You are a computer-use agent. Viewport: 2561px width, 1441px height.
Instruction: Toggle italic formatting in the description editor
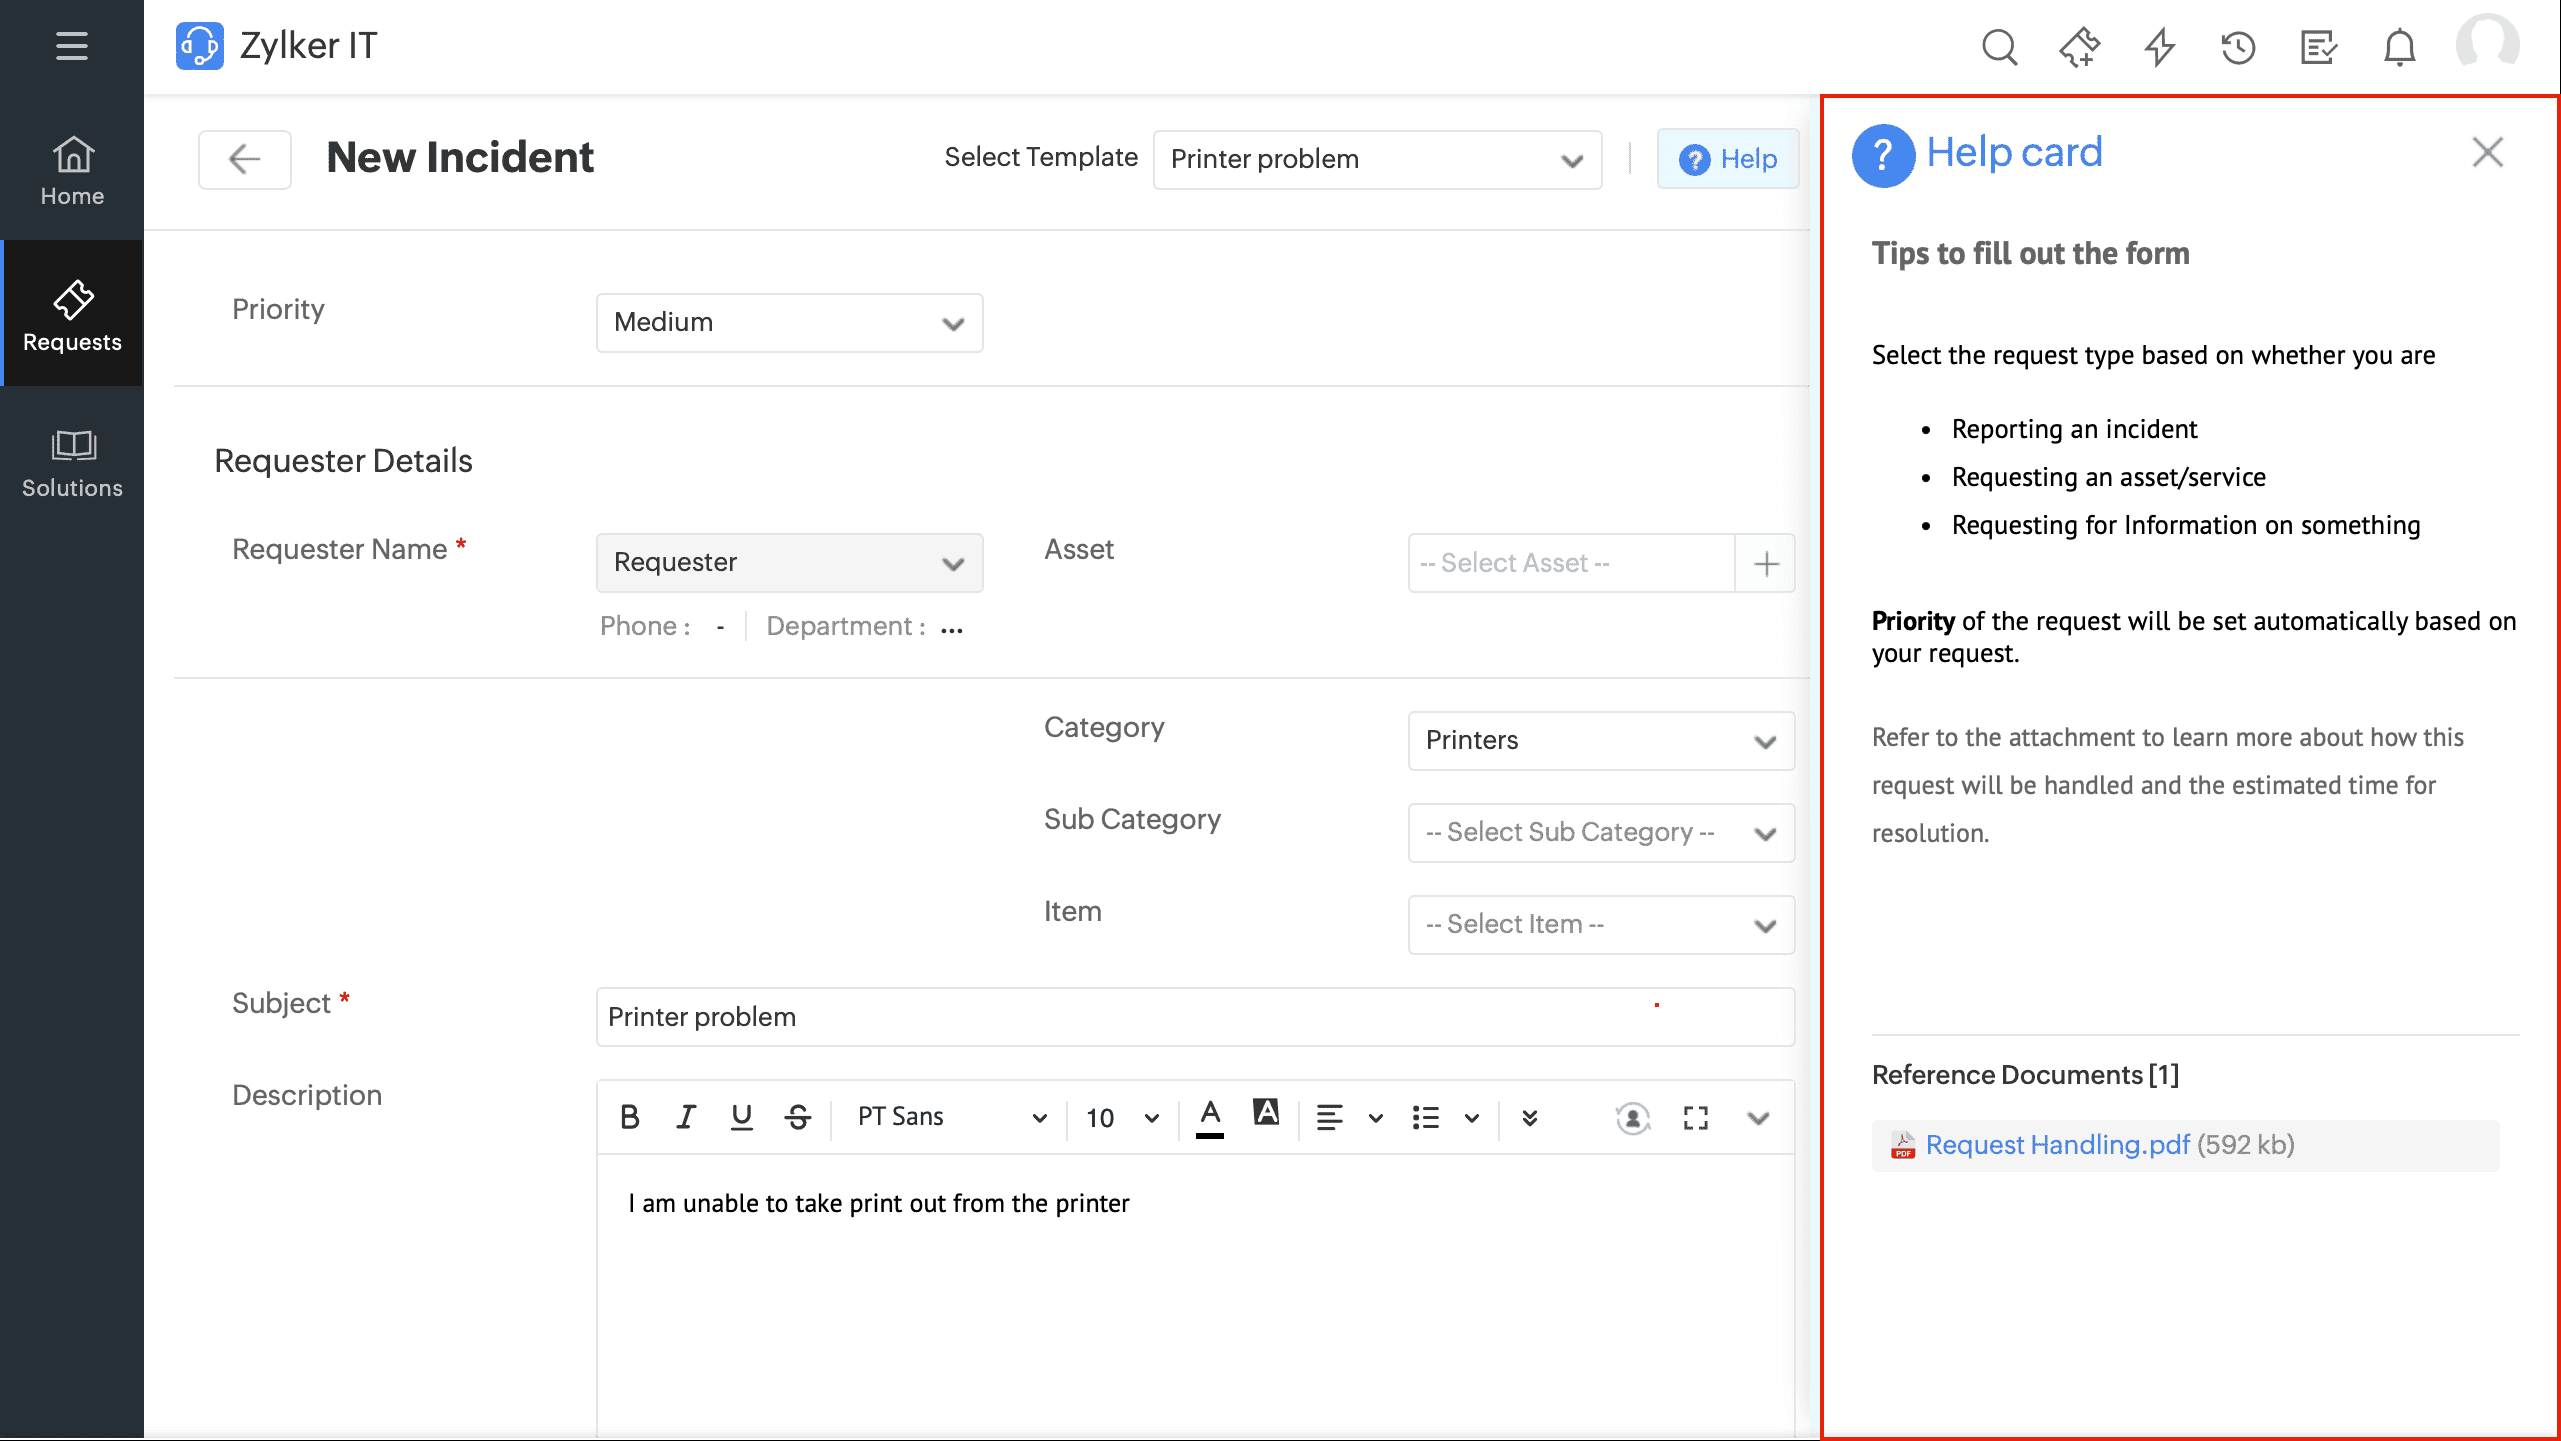tap(685, 1118)
